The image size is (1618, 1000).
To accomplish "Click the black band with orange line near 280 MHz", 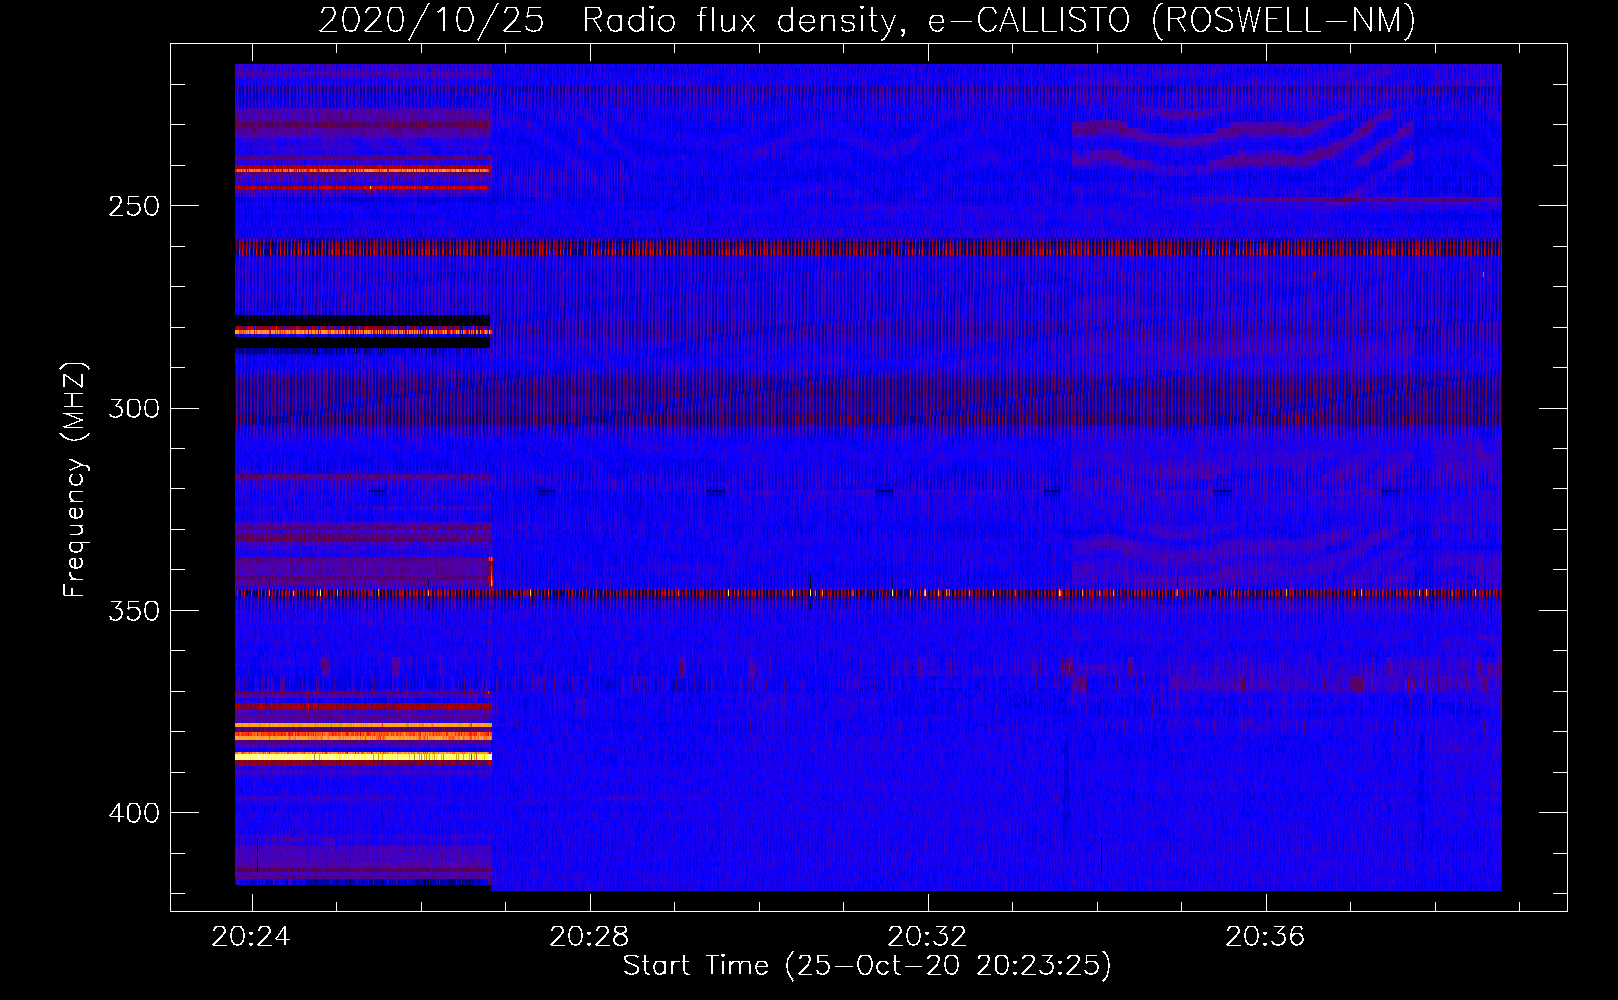I will click(362, 332).
